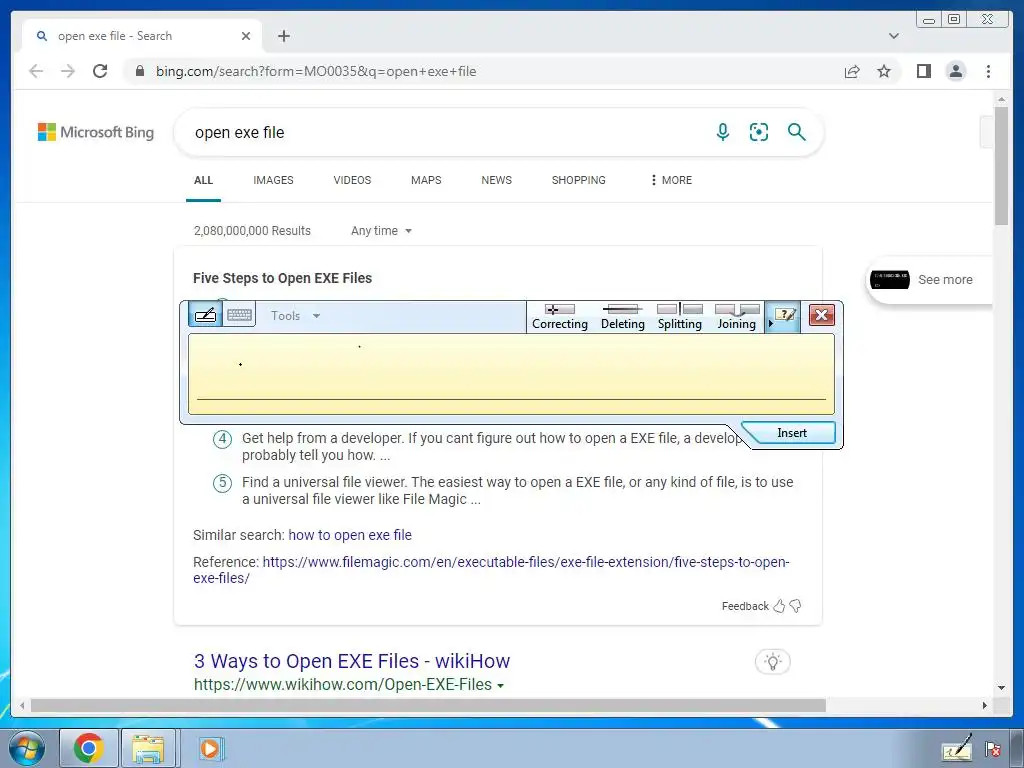Switch to the SHOPPING tab

click(x=578, y=180)
